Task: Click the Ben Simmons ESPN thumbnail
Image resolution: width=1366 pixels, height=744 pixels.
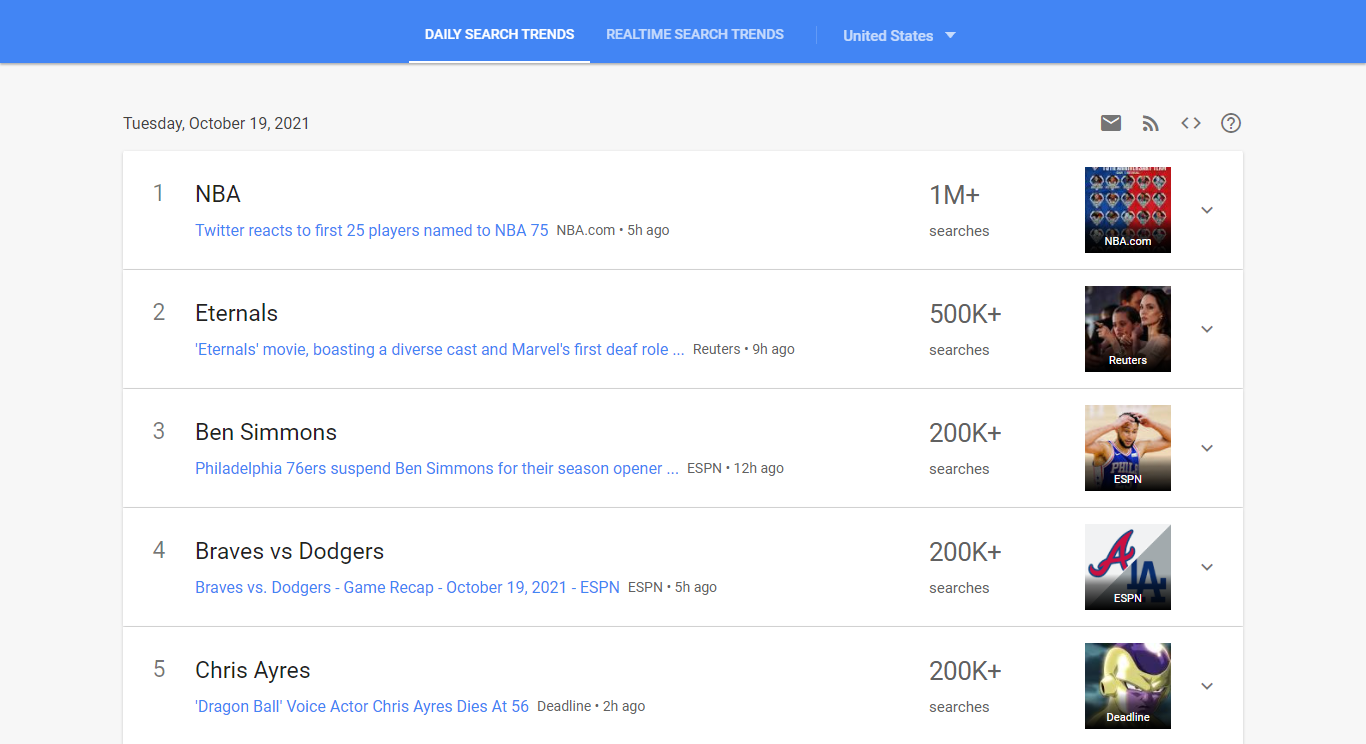Action: (1128, 448)
